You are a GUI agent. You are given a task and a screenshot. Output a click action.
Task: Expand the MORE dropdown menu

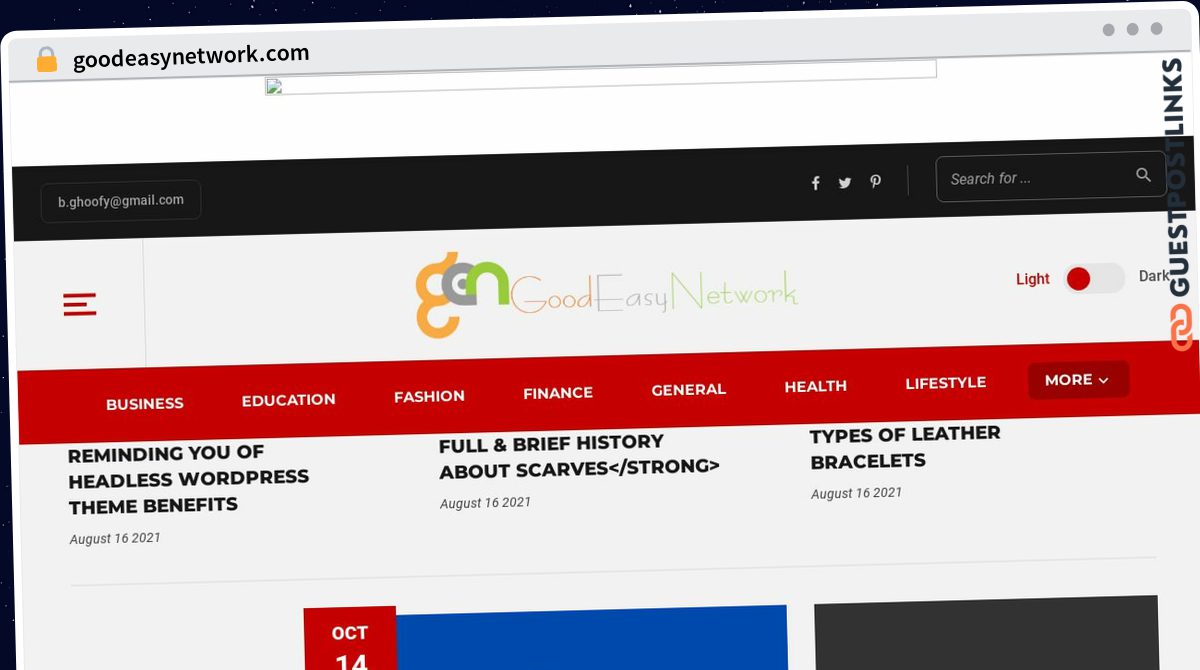1078,380
